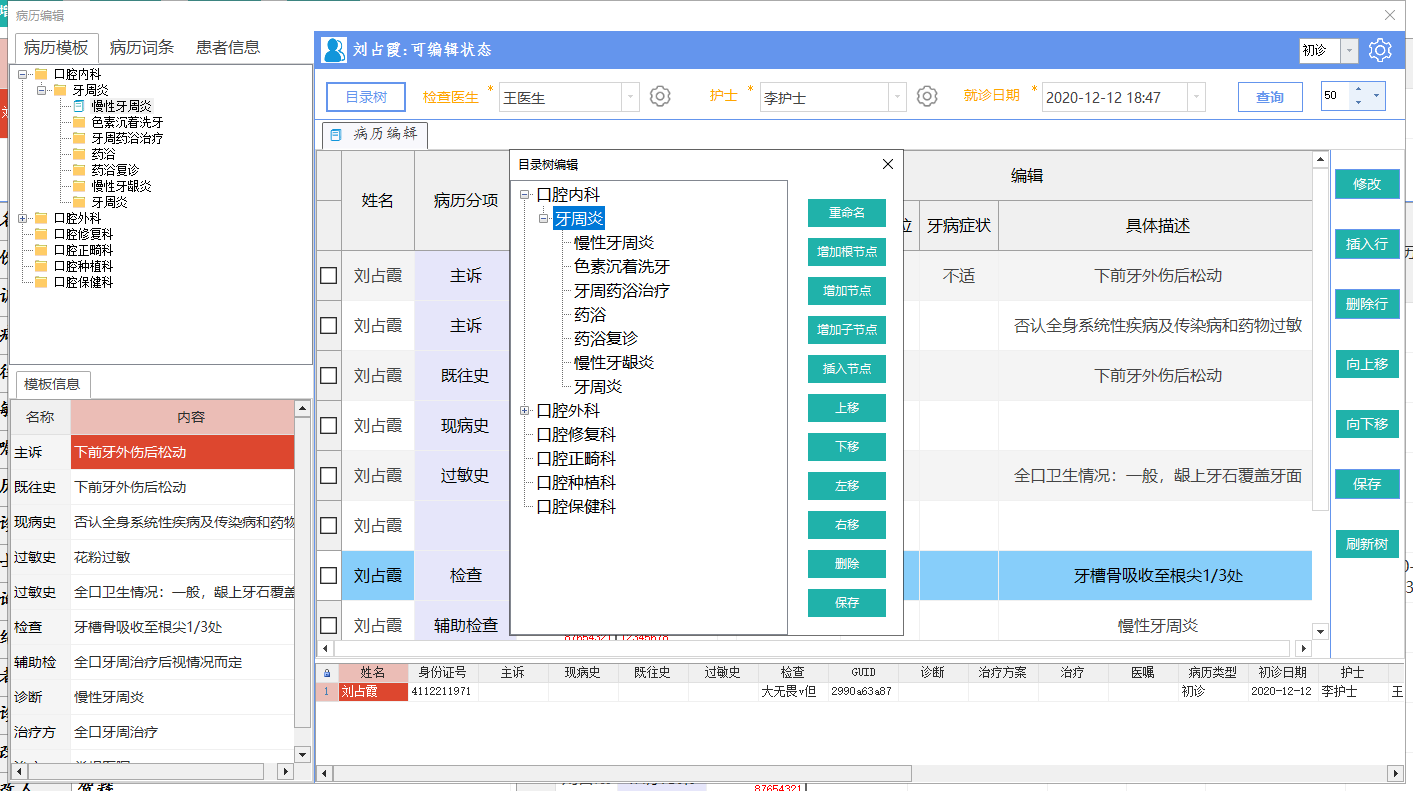Select 口腔种植科 in 目录树编辑 dialog
Screen dimensions: 1413x791
(576, 483)
